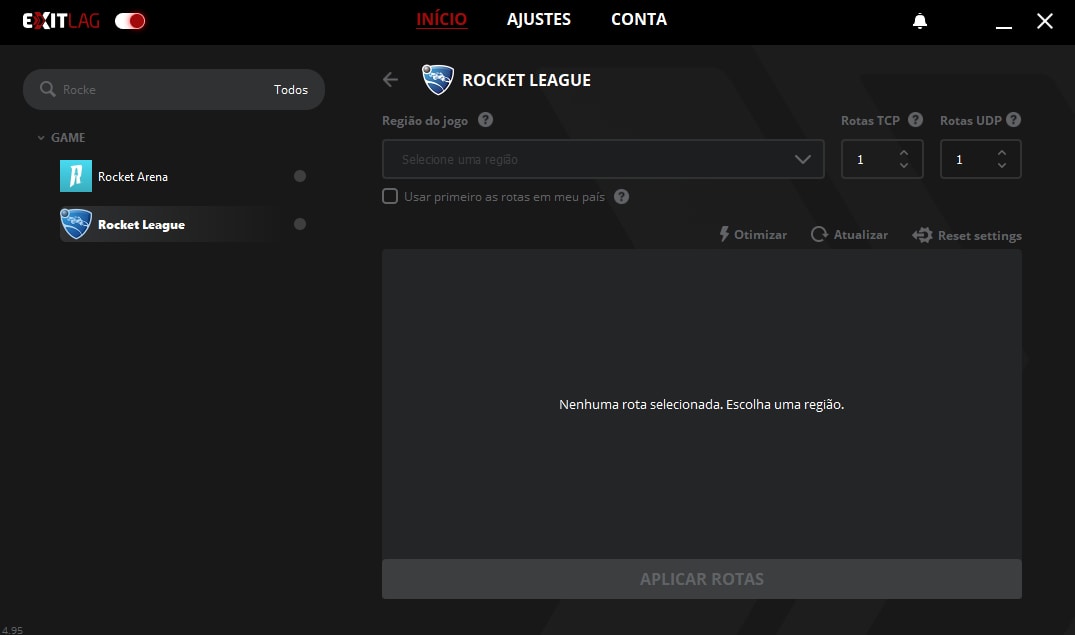Click the Reset settings button
The image size is (1075, 635).
point(967,235)
